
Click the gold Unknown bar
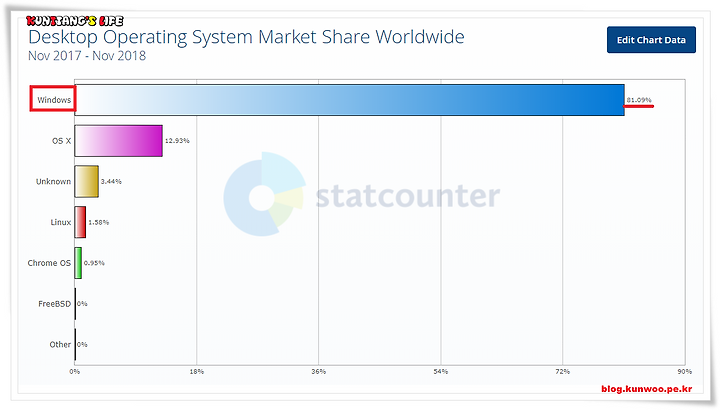click(x=86, y=181)
